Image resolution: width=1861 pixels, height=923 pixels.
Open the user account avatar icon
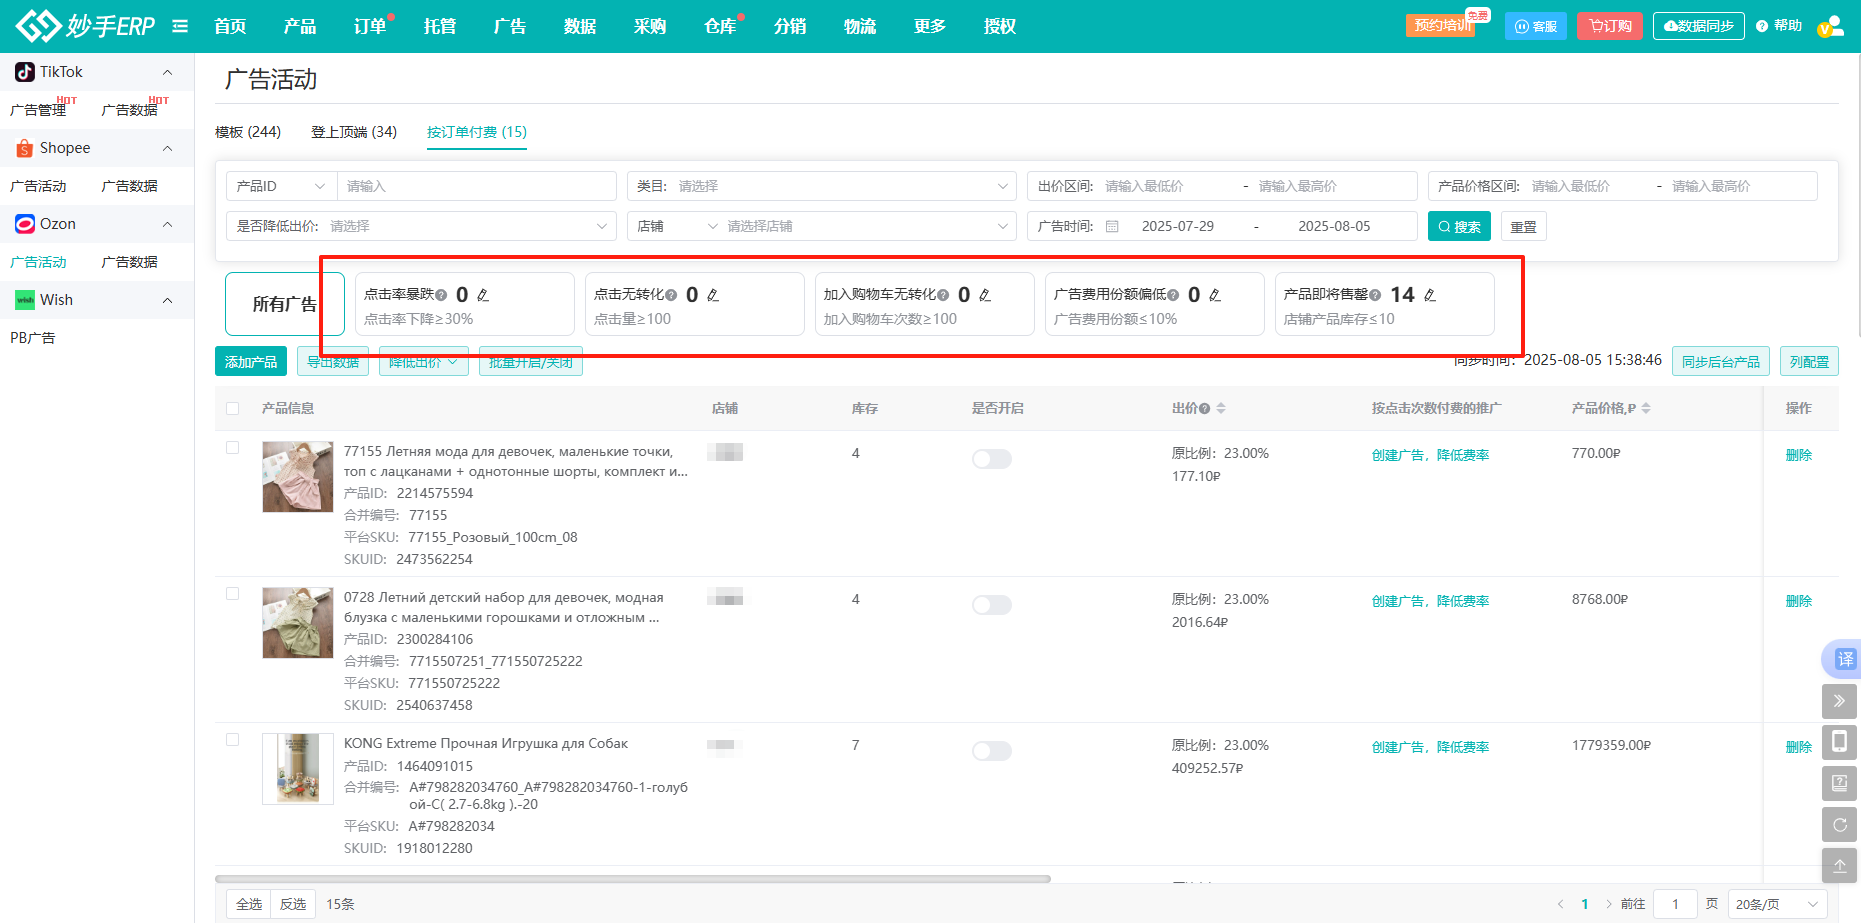coord(1831,26)
